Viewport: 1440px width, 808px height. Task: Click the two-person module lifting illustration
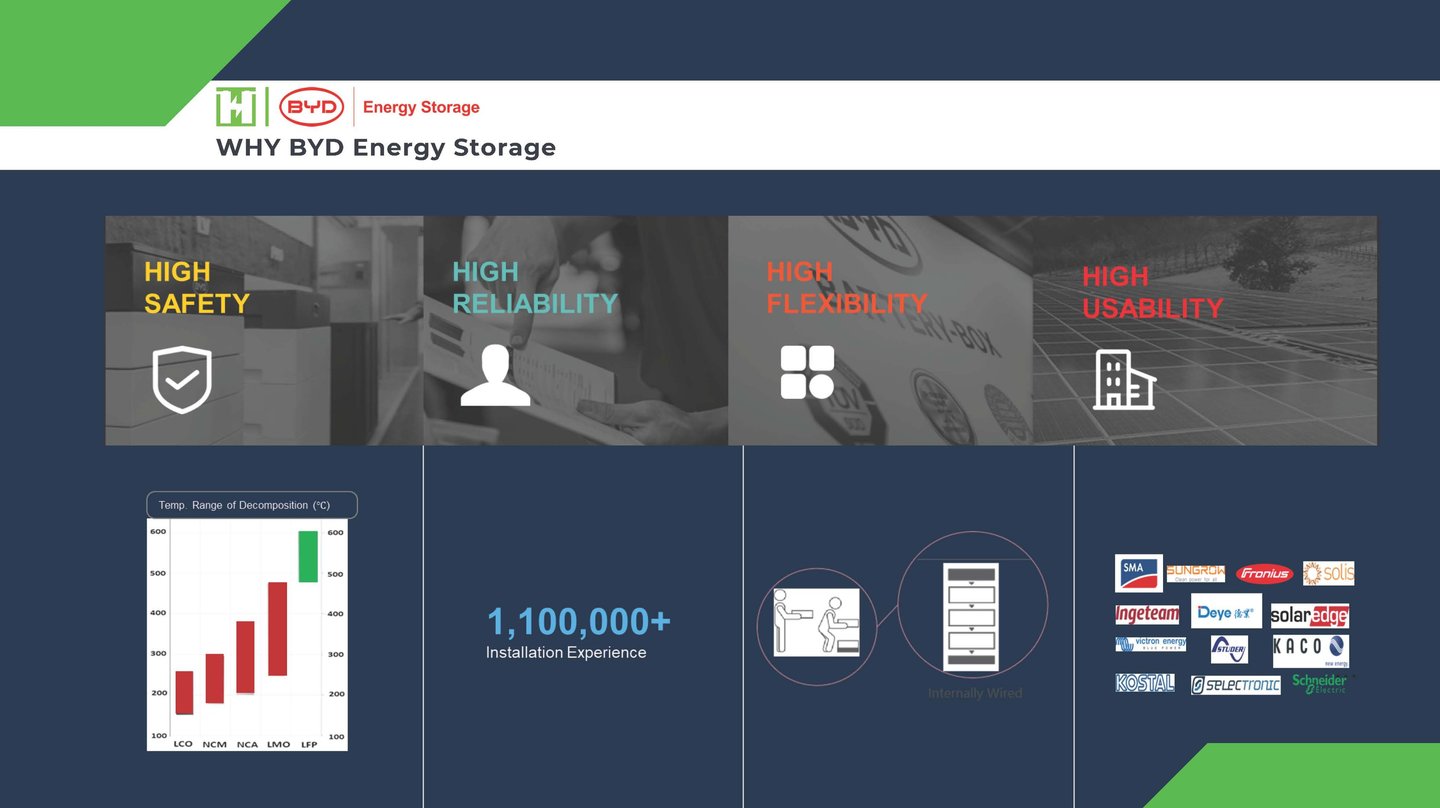point(815,622)
